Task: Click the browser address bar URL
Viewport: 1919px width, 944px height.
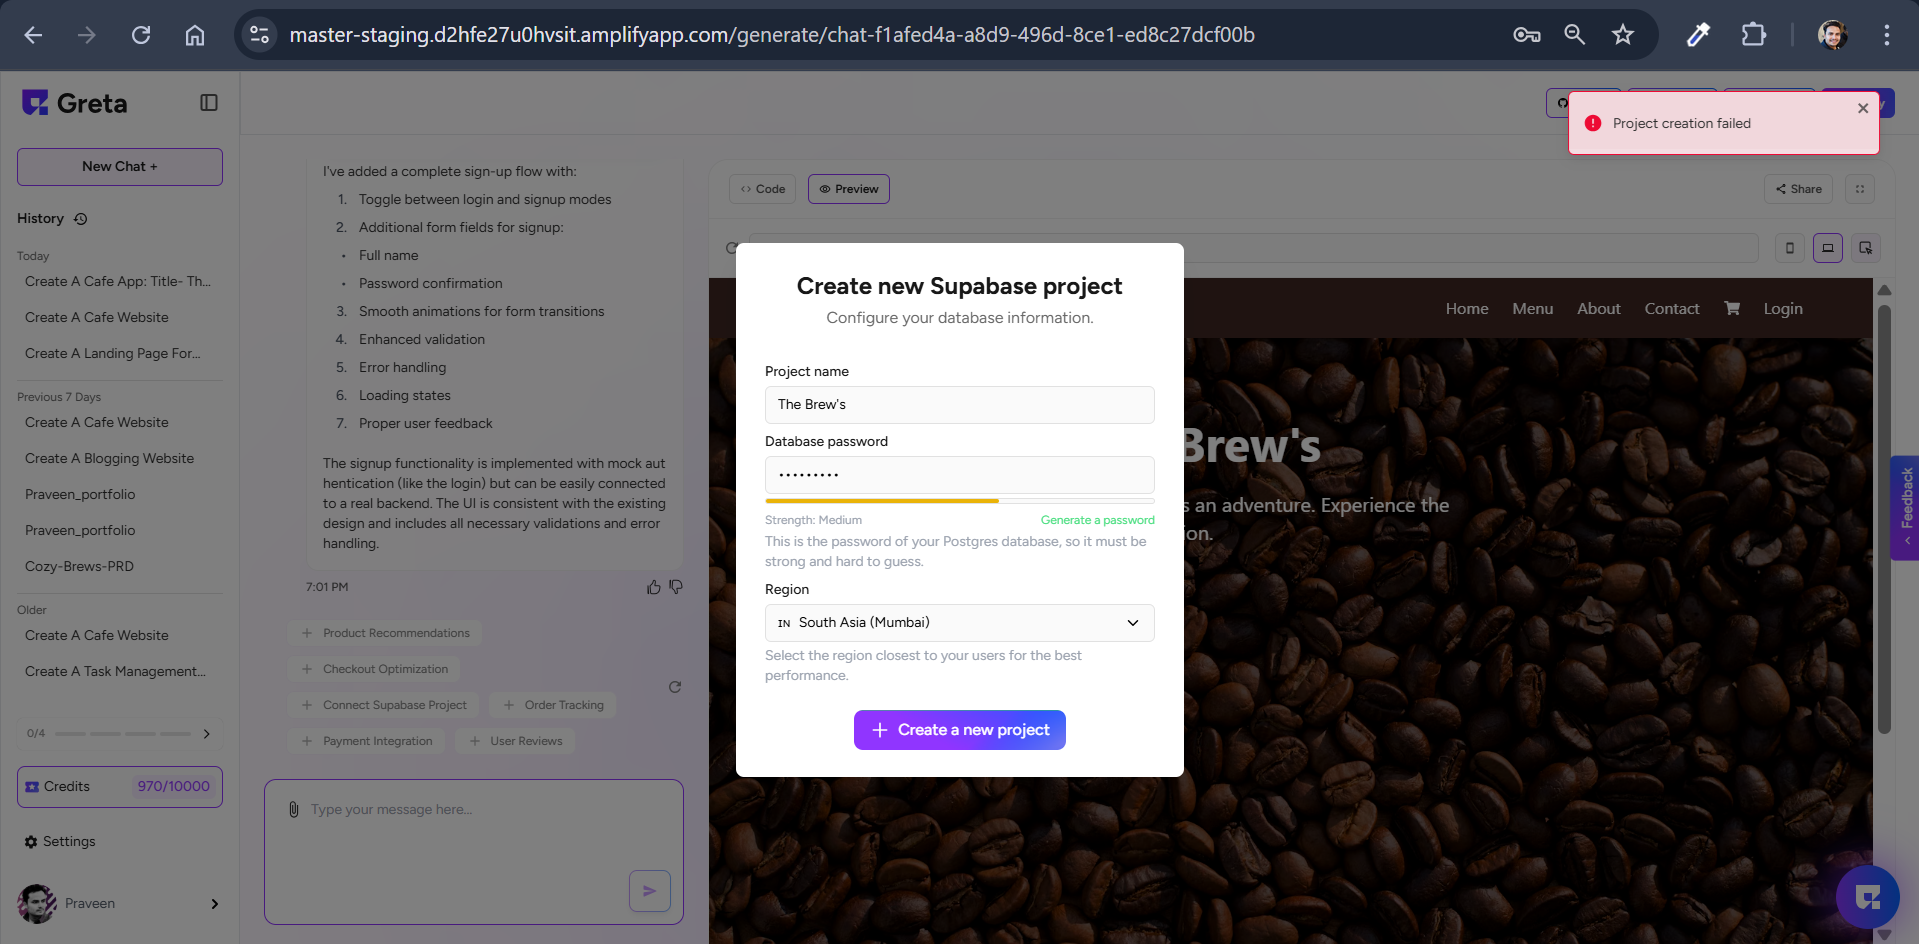Action: [772, 35]
